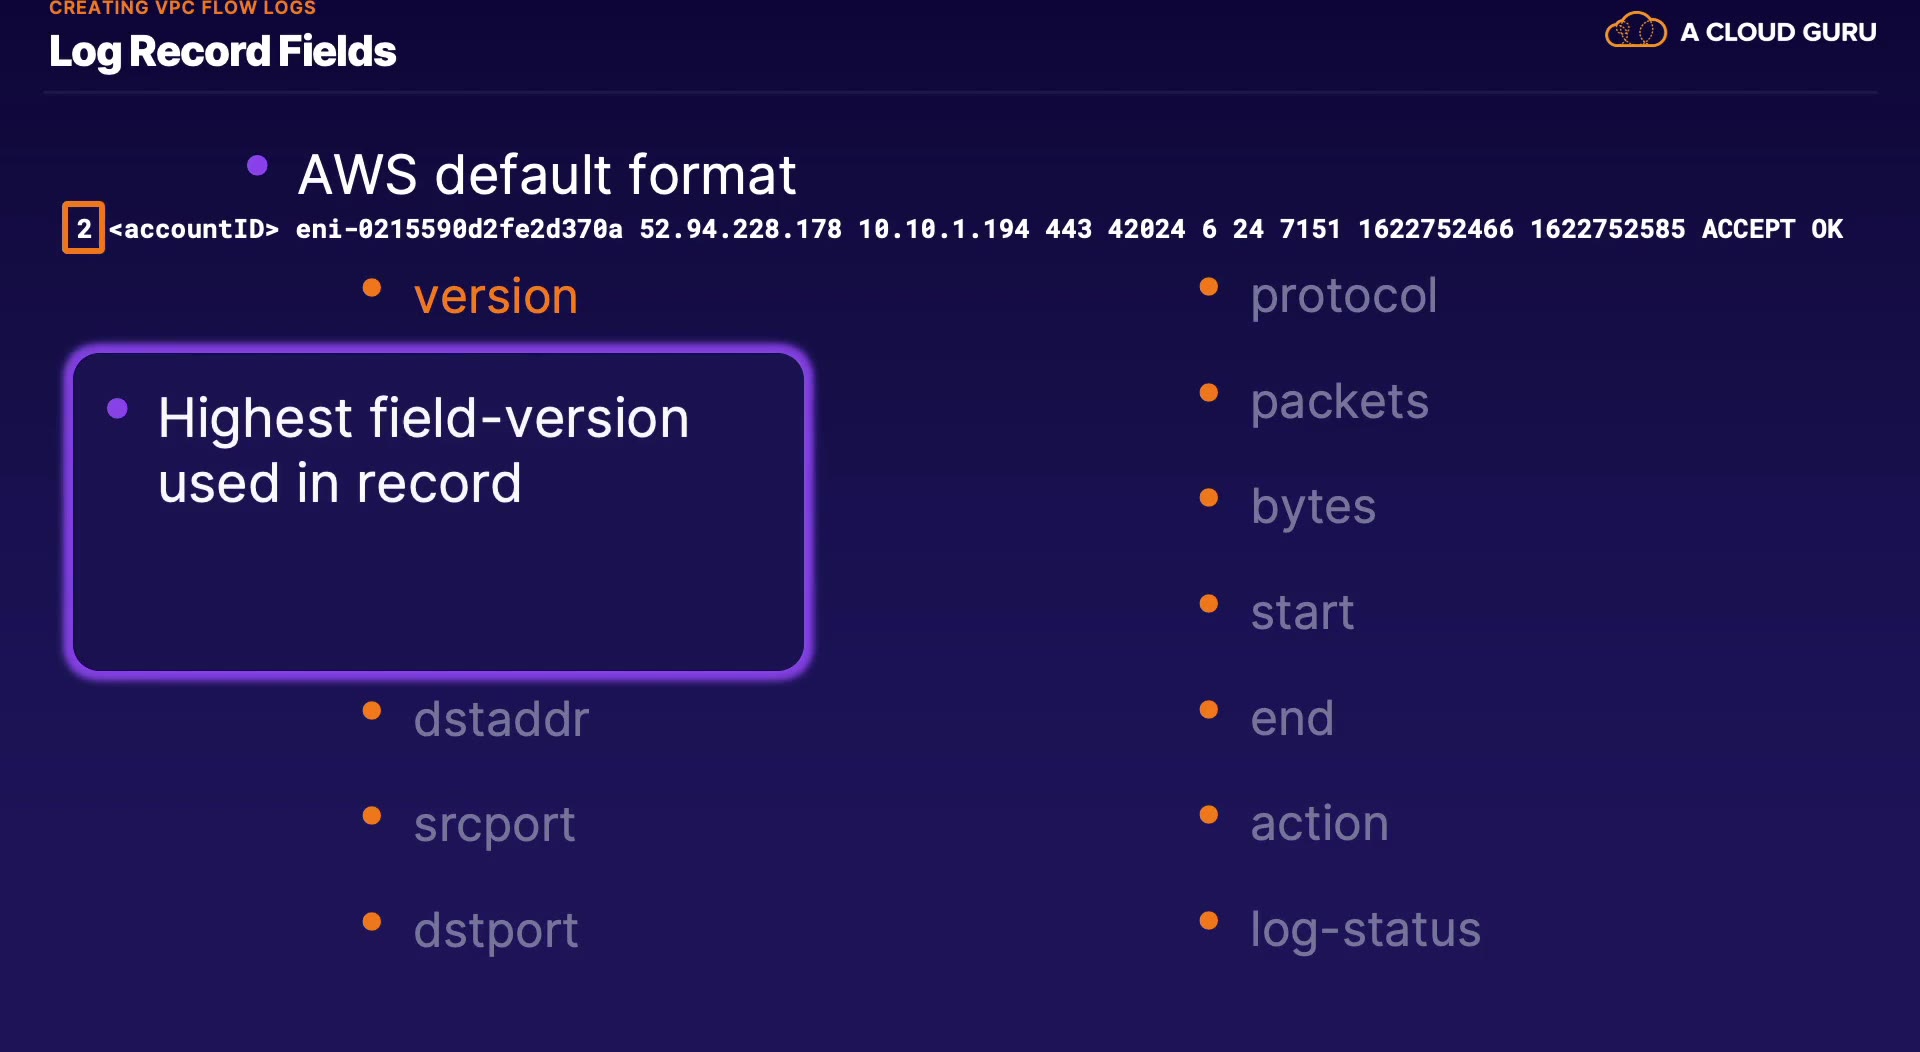The width and height of the screenshot is (1920, 1052).
Task: Click the ACCEPT value in the log record
Action: point(1748,229)
